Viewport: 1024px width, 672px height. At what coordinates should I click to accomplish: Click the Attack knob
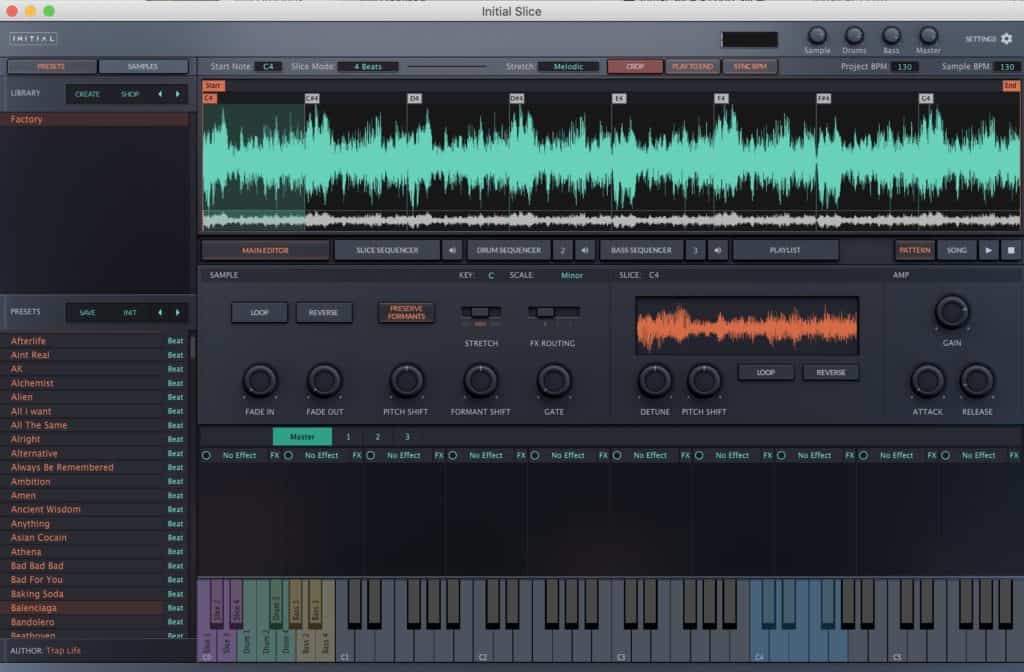pos(927,381)
